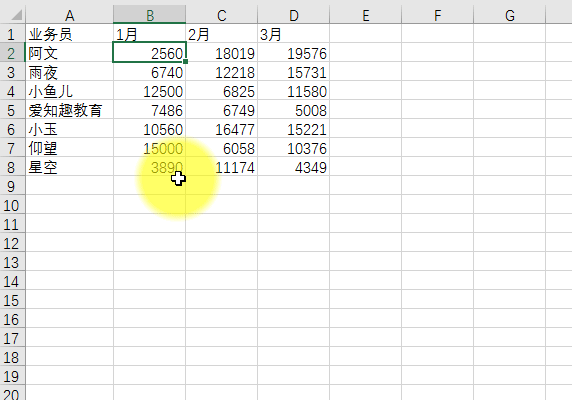Click the fill handle of cell B2
572x400 pixels.
pyautogui.click(x=186, y=62)
